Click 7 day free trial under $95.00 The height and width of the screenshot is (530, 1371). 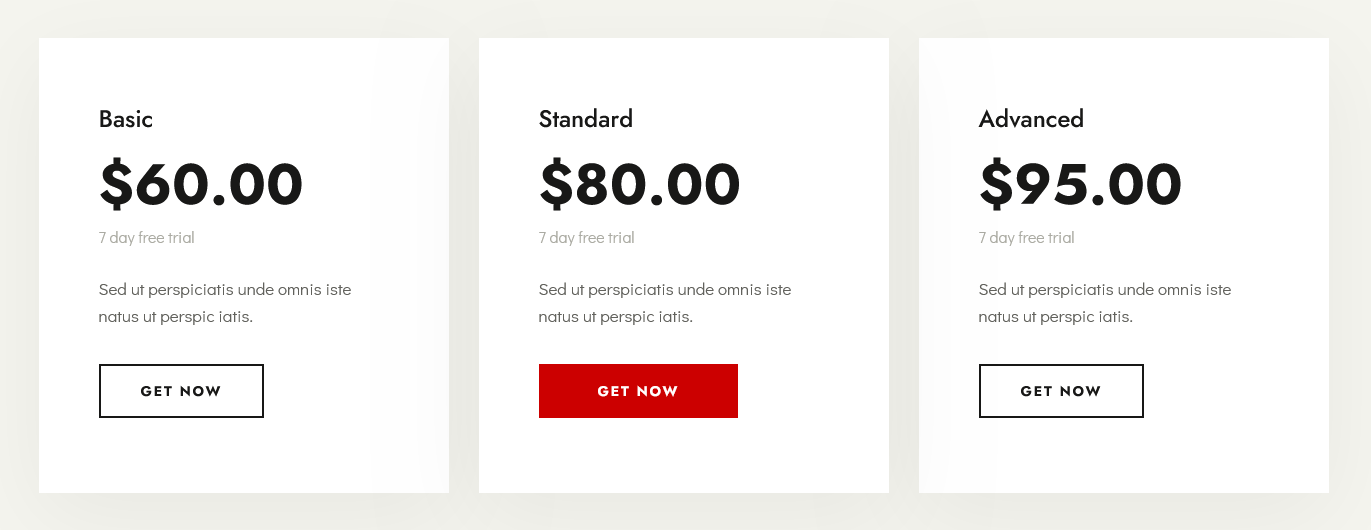(1027, 237)
